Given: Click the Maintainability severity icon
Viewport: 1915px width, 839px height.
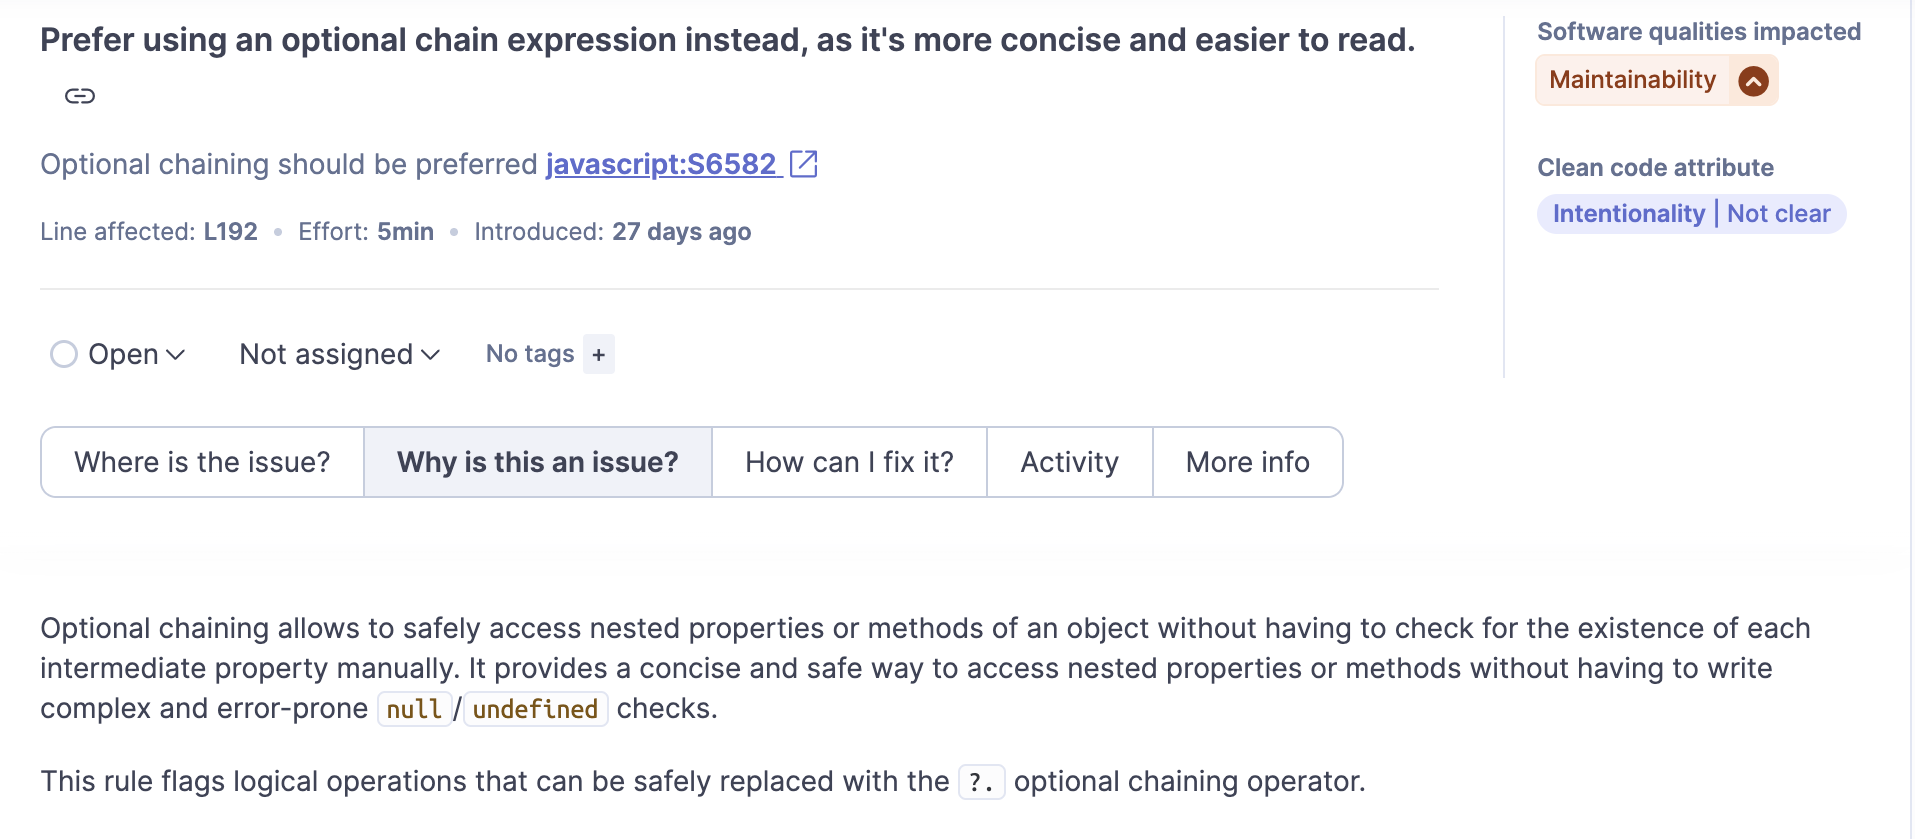Looking at the screenshot, I should (1753, 81).
